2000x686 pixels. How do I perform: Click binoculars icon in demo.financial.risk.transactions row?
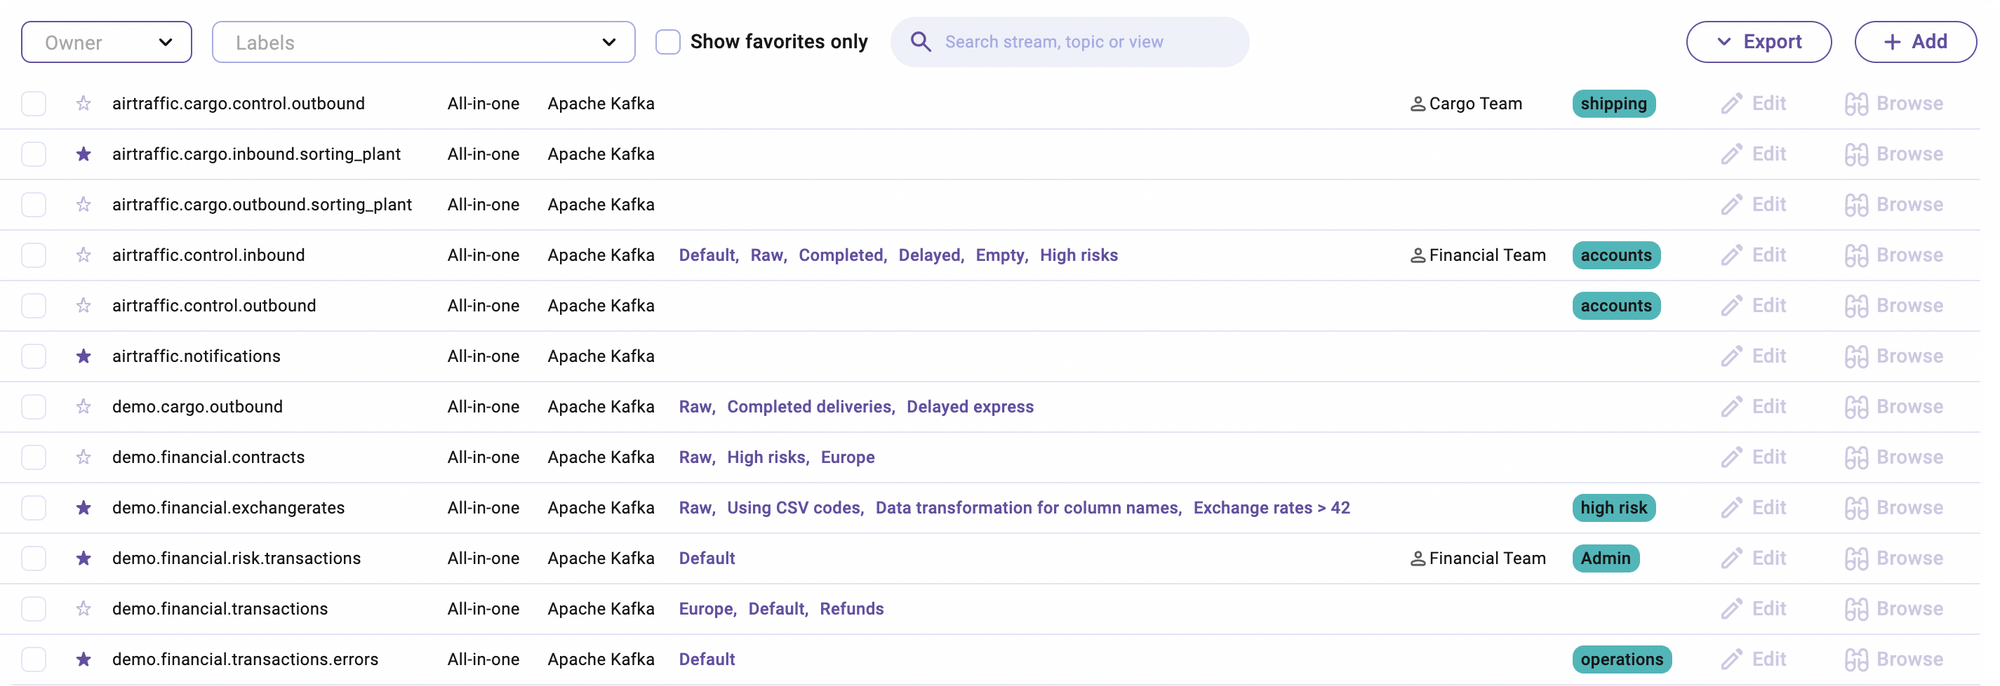coord(1857,558)
